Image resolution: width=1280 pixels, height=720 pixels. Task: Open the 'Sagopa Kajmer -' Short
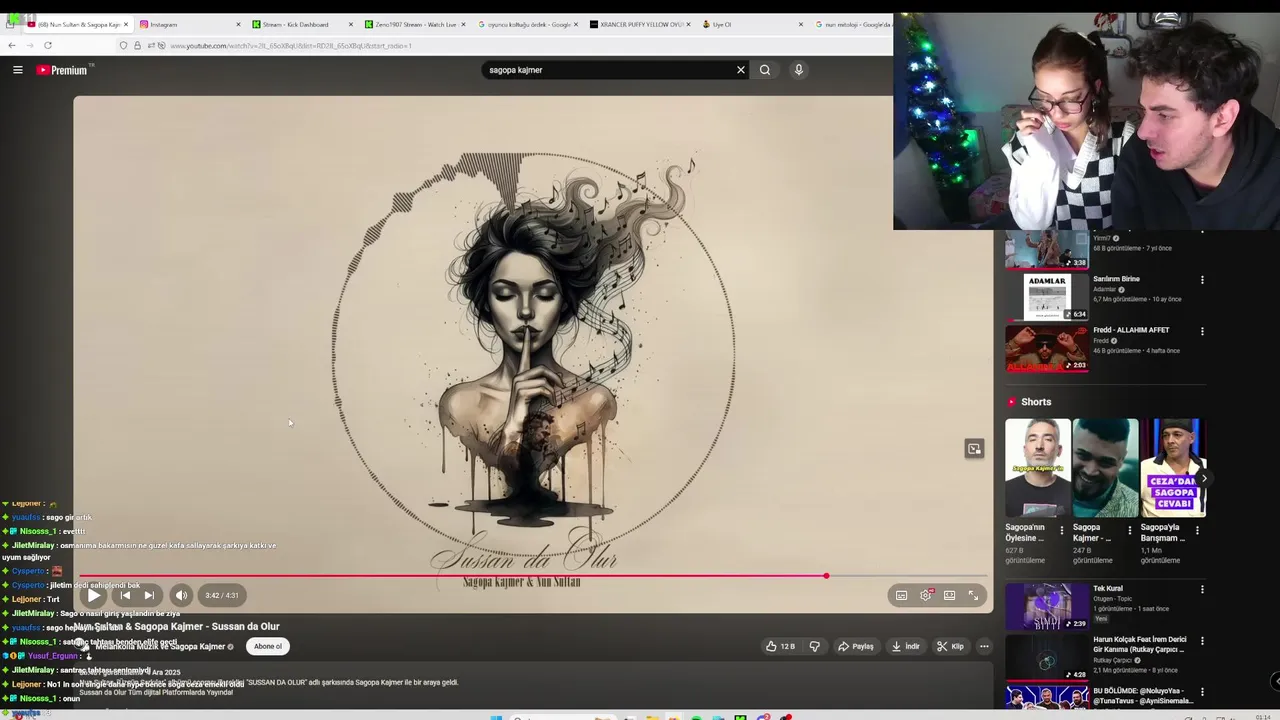pos(1105,468)
